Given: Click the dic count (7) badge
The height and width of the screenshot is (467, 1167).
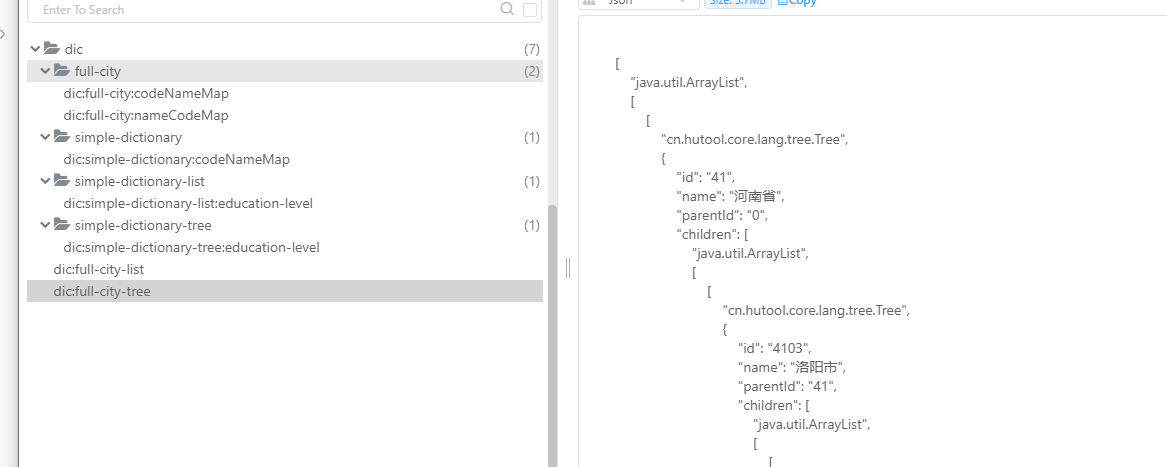Looking at the screenshot, I should tap(531, 49).
